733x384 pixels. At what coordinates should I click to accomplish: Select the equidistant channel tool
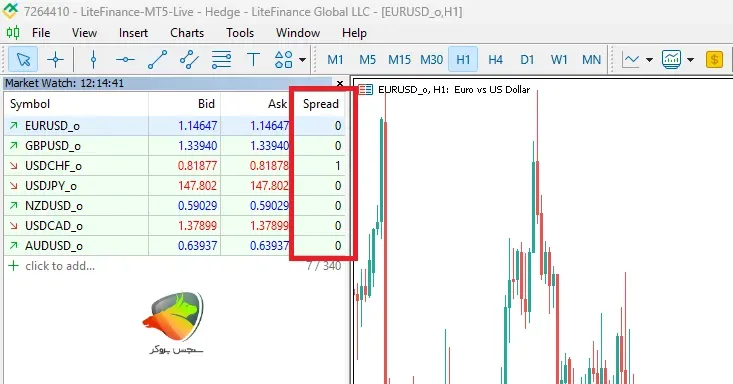point(189,59)
